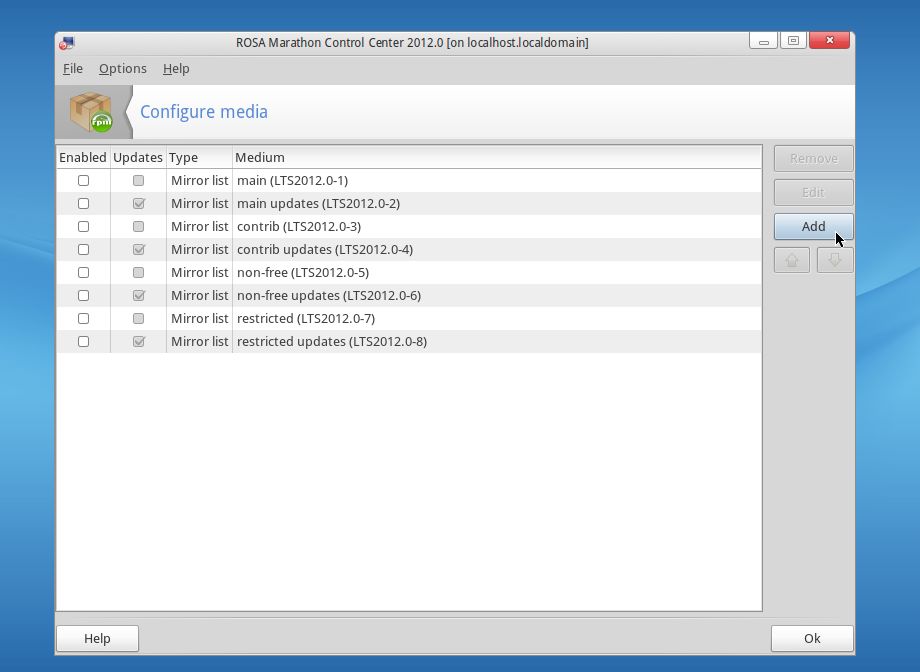Toggle Updates checkbox for restricted (LTS2012.0-7)
This screenshot has height=672, width=920.
point(138,319)
